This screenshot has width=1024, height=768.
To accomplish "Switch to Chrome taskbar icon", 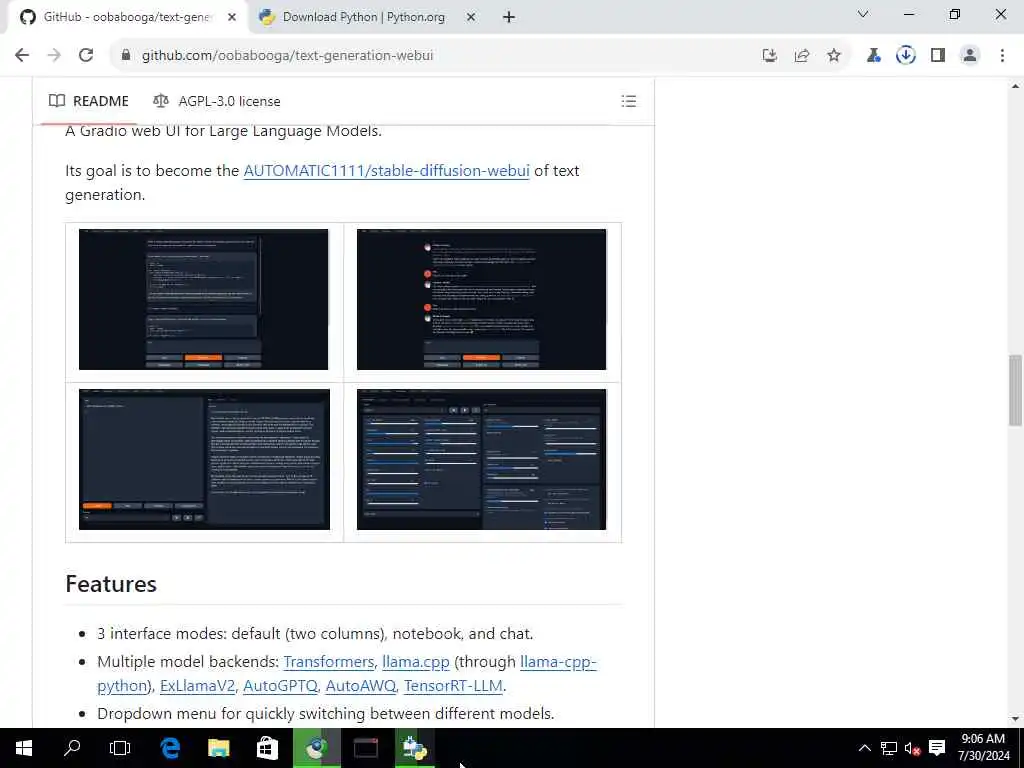I will [x=317, y=748].
